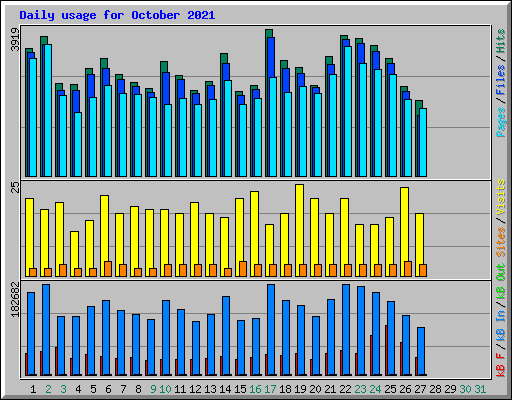Click the blue kB bar for day 22
The height and width of the screenshot is (400, 512).
point(346,330)
